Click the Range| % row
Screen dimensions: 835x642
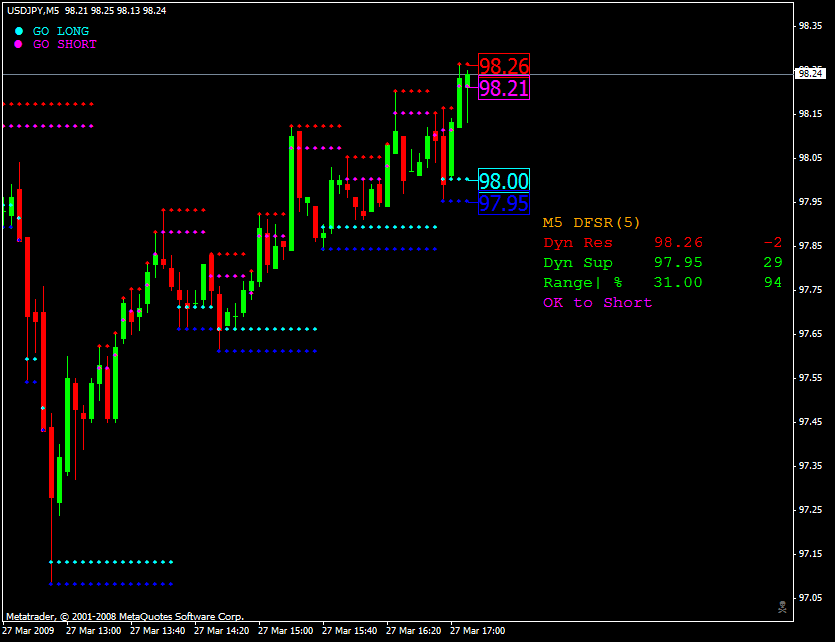[662, 282]
